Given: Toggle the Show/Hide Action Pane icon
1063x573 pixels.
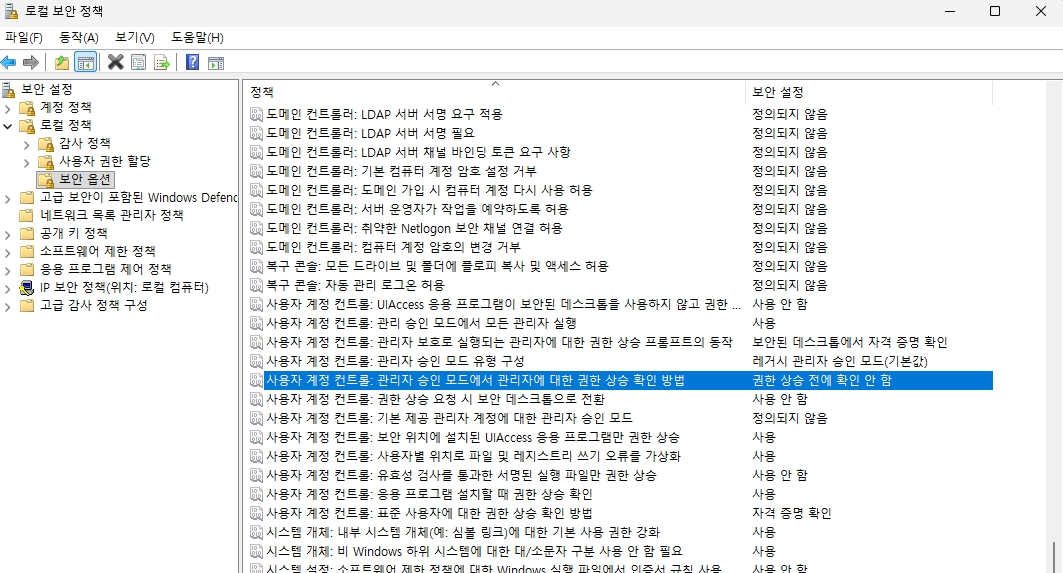Looking at the screenshot, I should click(x=215, y=62).
